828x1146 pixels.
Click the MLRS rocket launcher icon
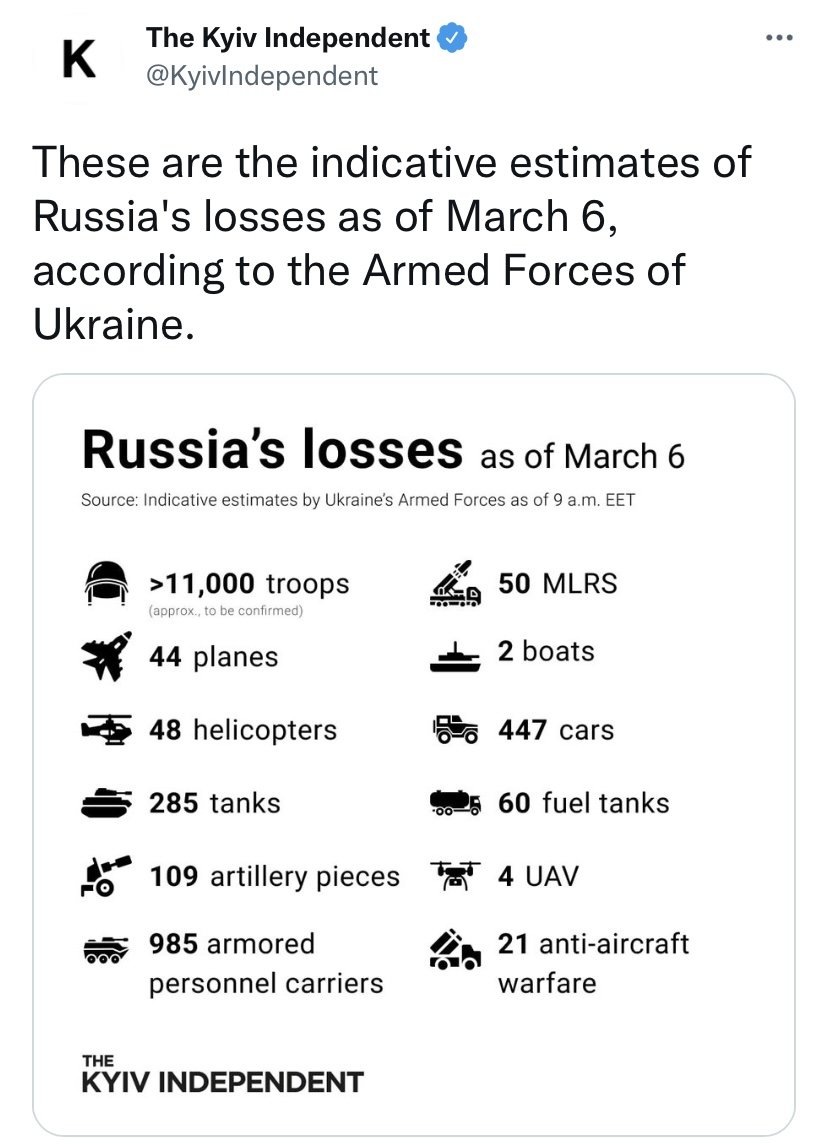(x=456, y=584)
